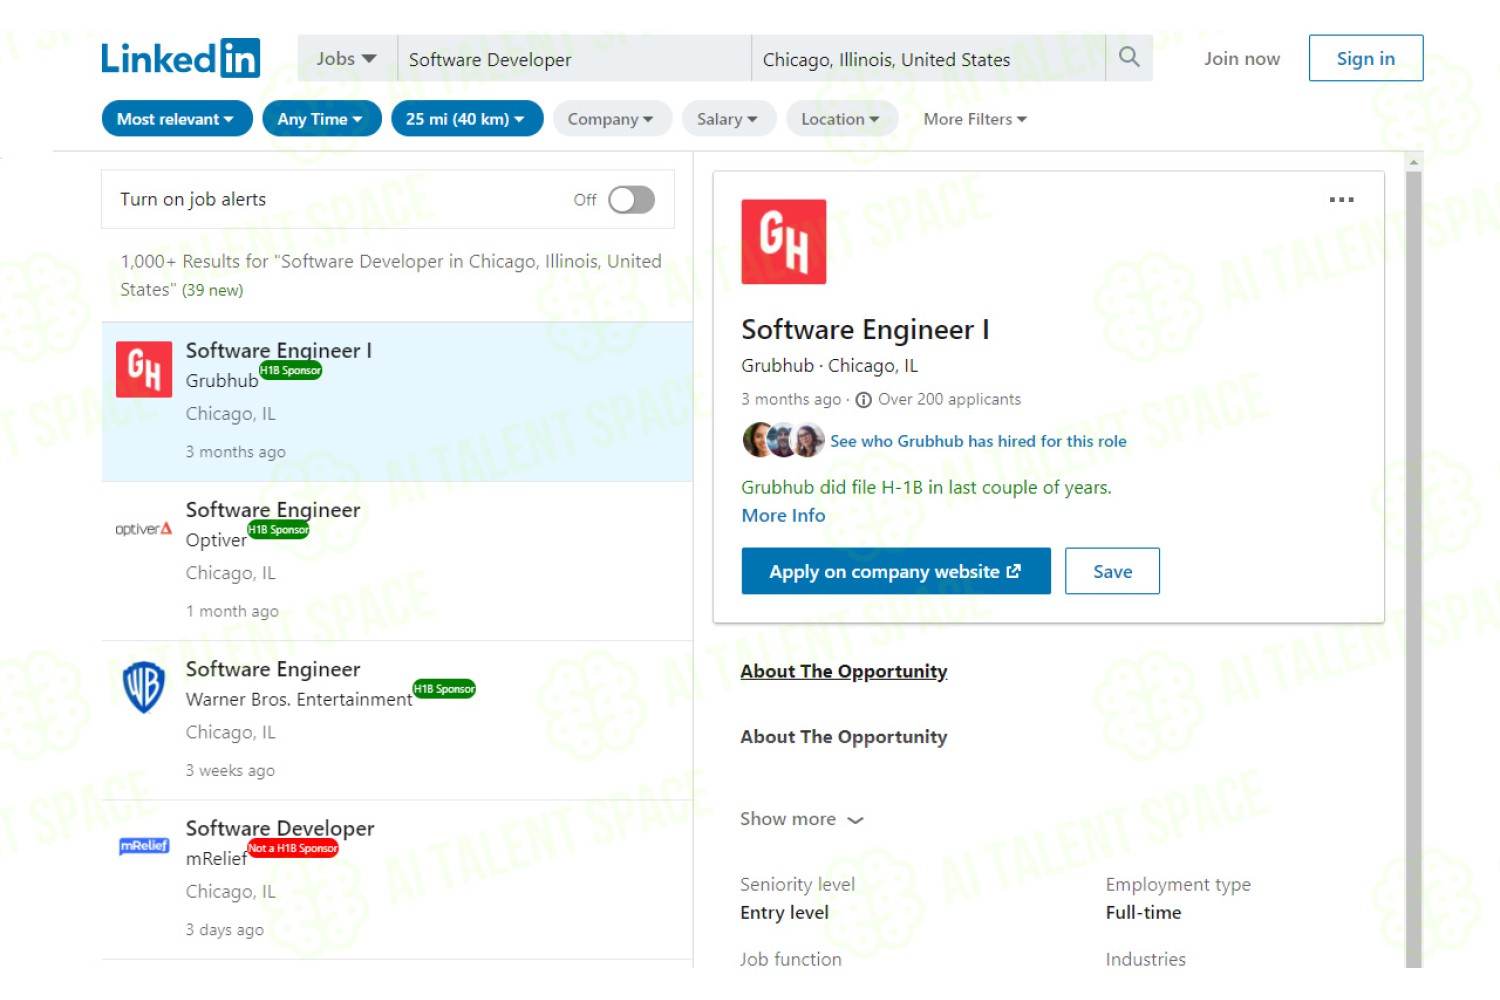Select the Software Developer mRelief listing
The width and height of the screenshot is (1500, 1000).
(x=397, y=880)
